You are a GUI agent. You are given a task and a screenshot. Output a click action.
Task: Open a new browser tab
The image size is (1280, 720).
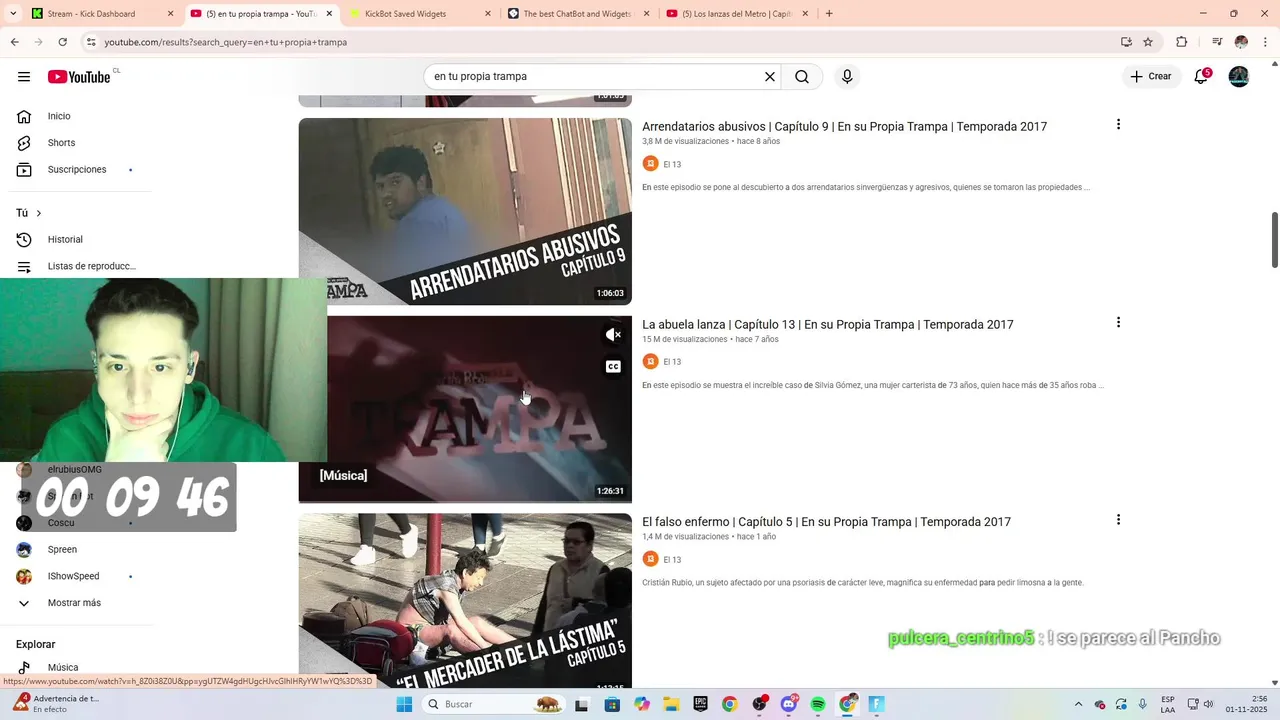[x=829, y=14]
